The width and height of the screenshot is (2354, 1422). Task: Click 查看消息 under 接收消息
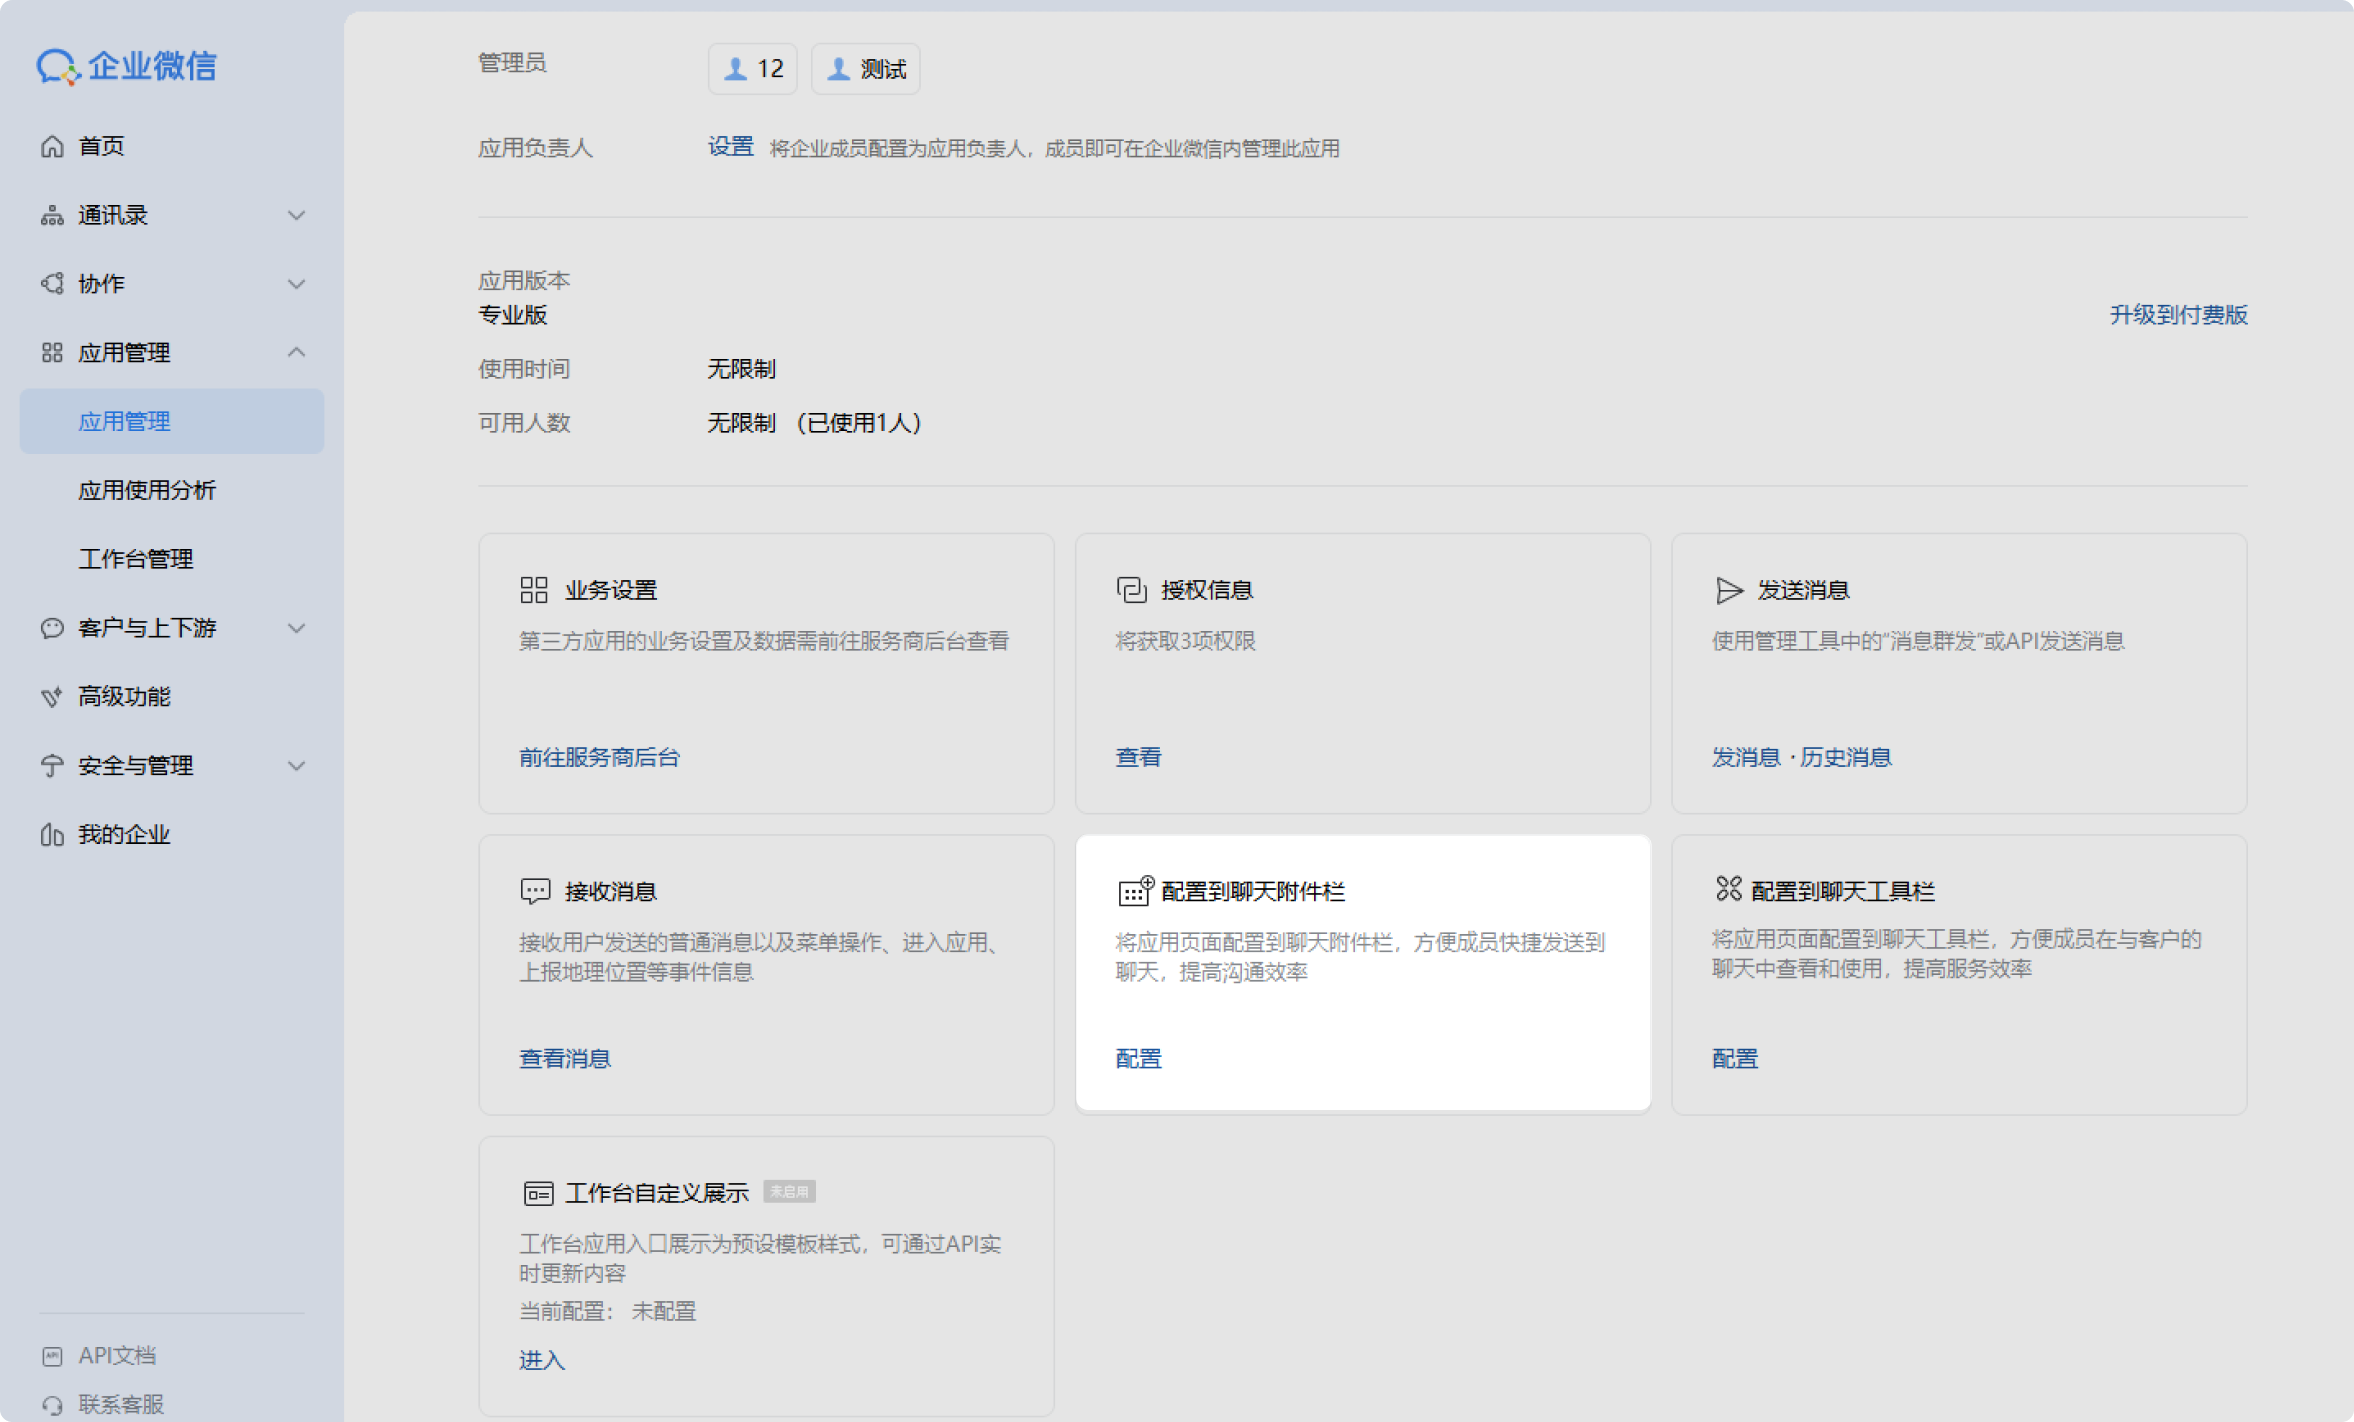coord(565,1058)
